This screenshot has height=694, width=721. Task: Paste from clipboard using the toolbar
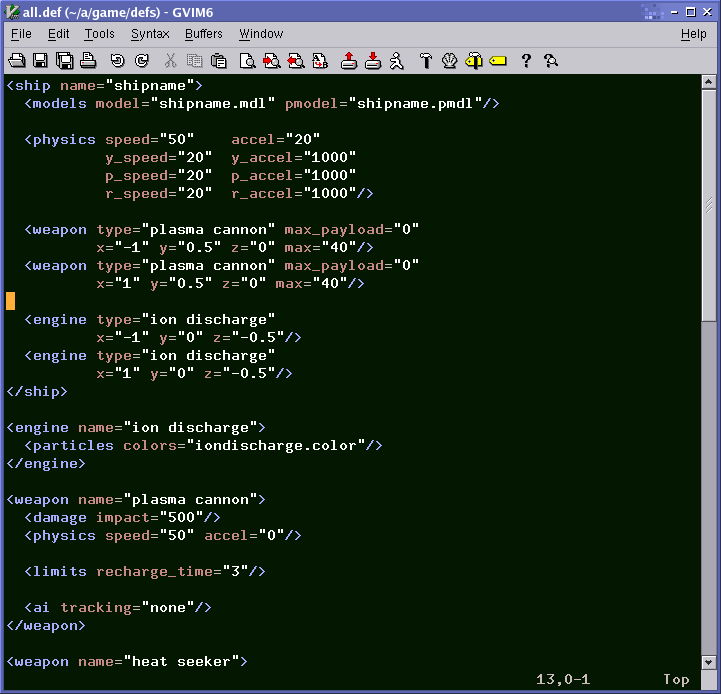[219, 61]
